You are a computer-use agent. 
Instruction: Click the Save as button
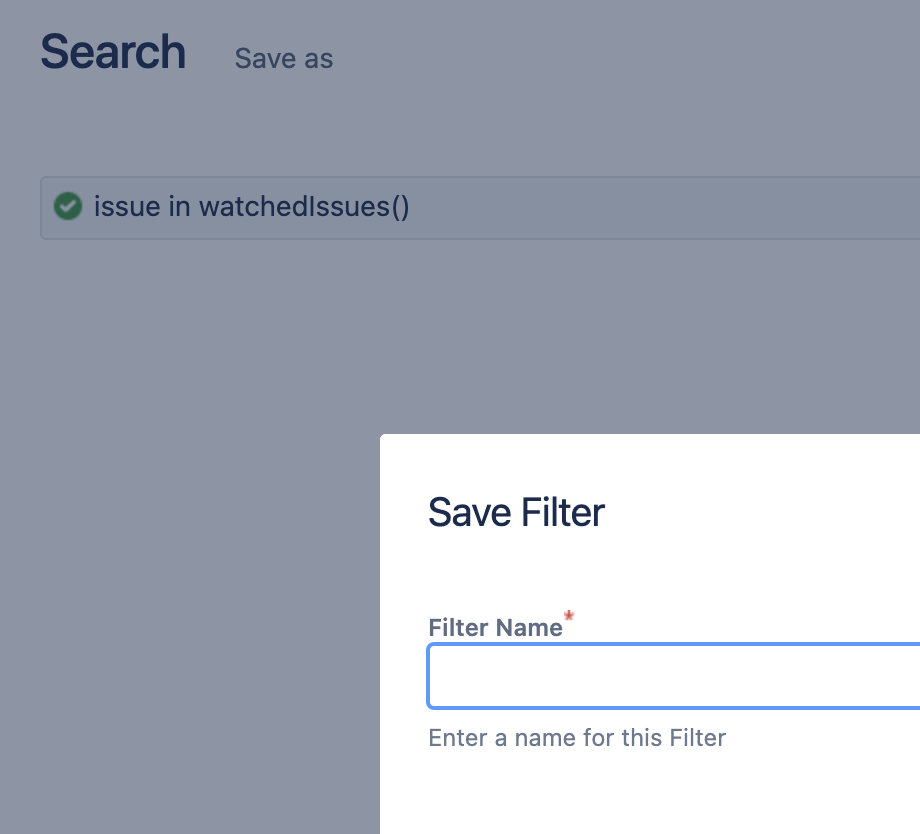284,59
